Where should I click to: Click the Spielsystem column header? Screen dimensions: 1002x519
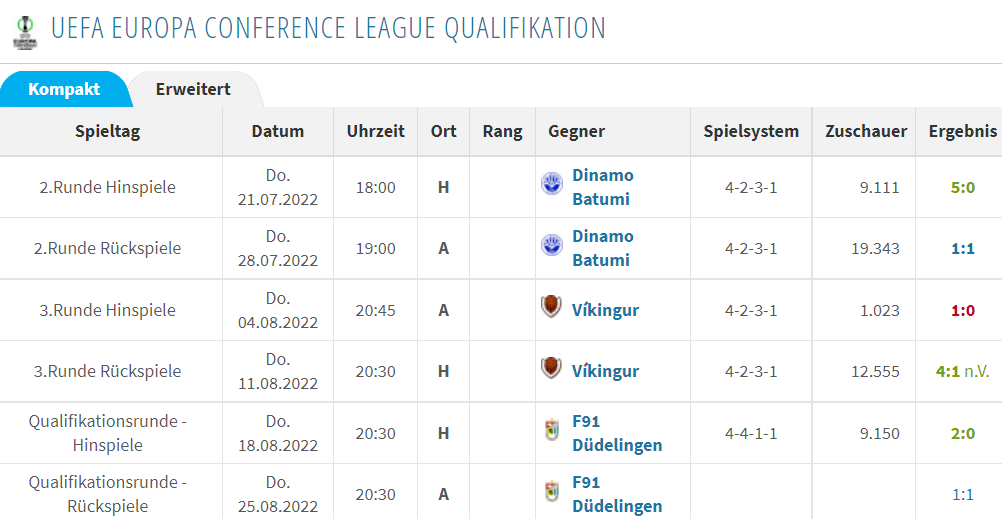pyautogui.click(x=751, y=132)
